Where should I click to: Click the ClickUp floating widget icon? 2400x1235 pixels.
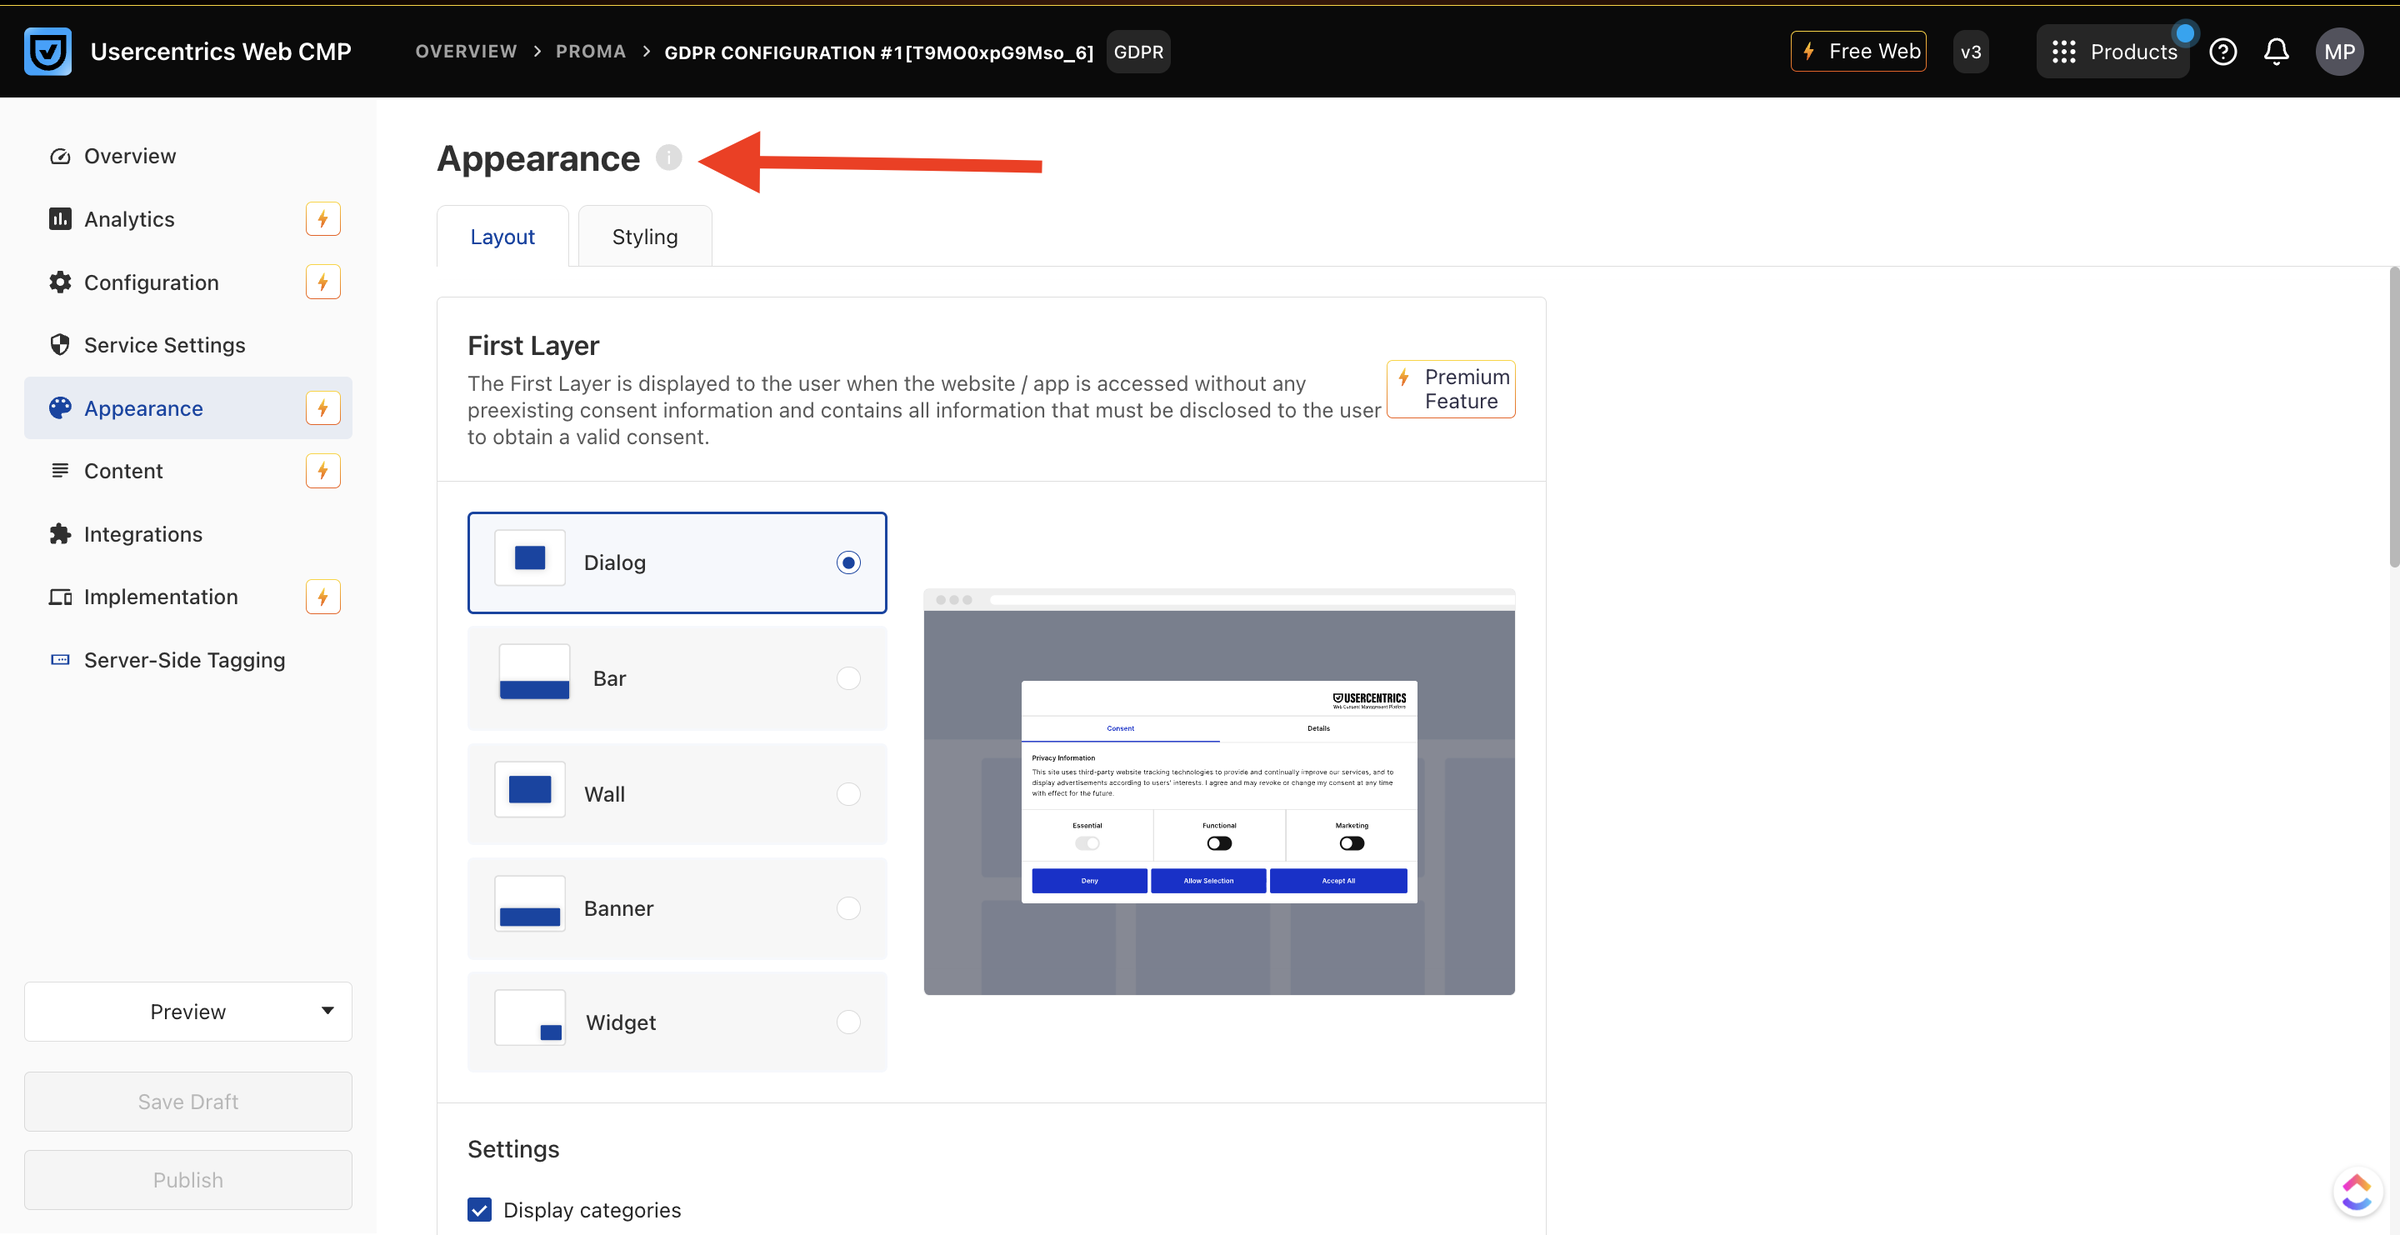point(2358,1192)
